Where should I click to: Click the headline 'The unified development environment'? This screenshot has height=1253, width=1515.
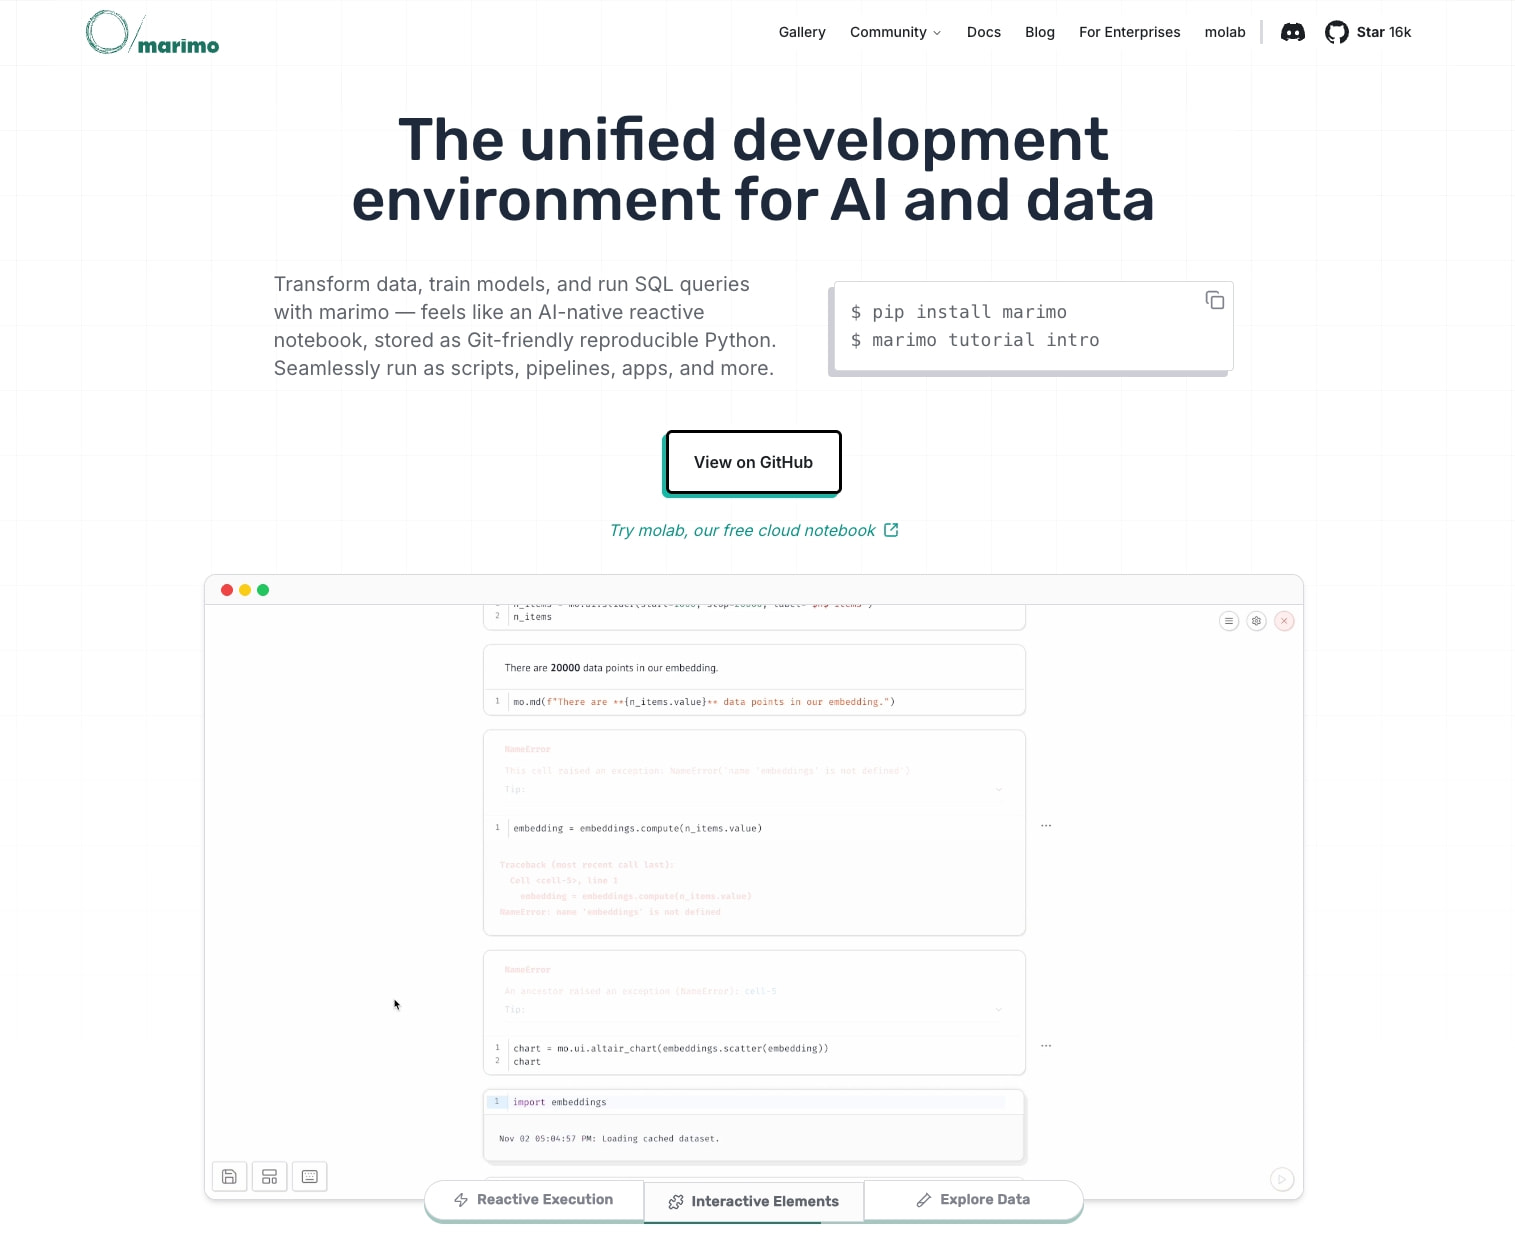pos(754,169)
